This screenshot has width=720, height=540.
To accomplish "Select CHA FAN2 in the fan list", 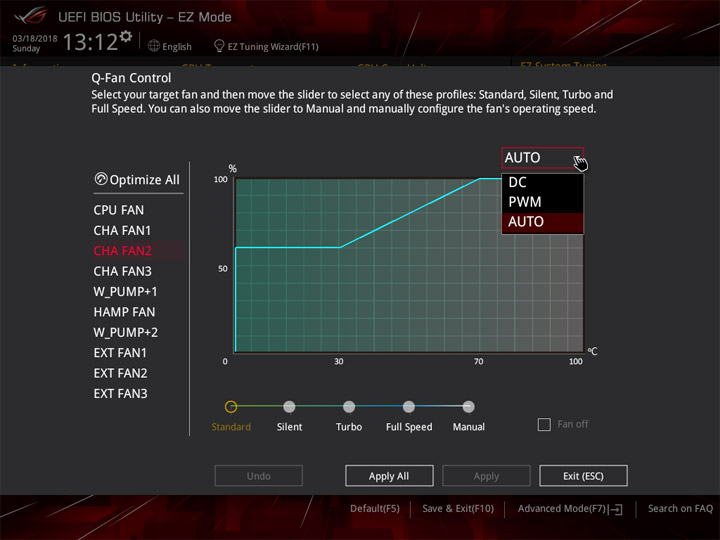I will 123,251.
